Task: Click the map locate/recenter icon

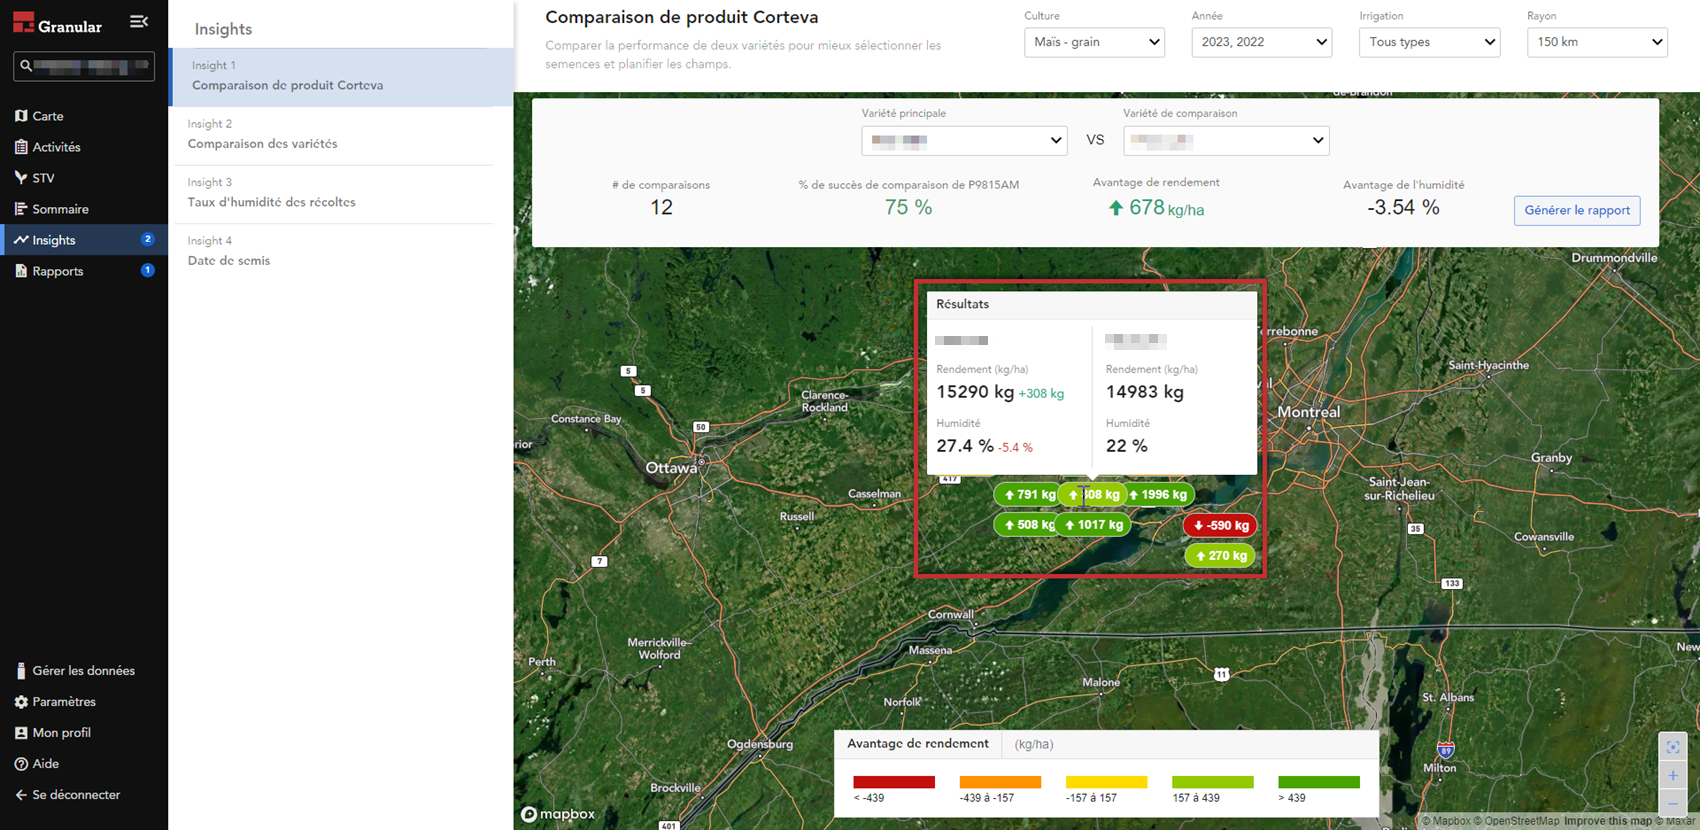Action: pyautogui.click(x=1673, y=747)
